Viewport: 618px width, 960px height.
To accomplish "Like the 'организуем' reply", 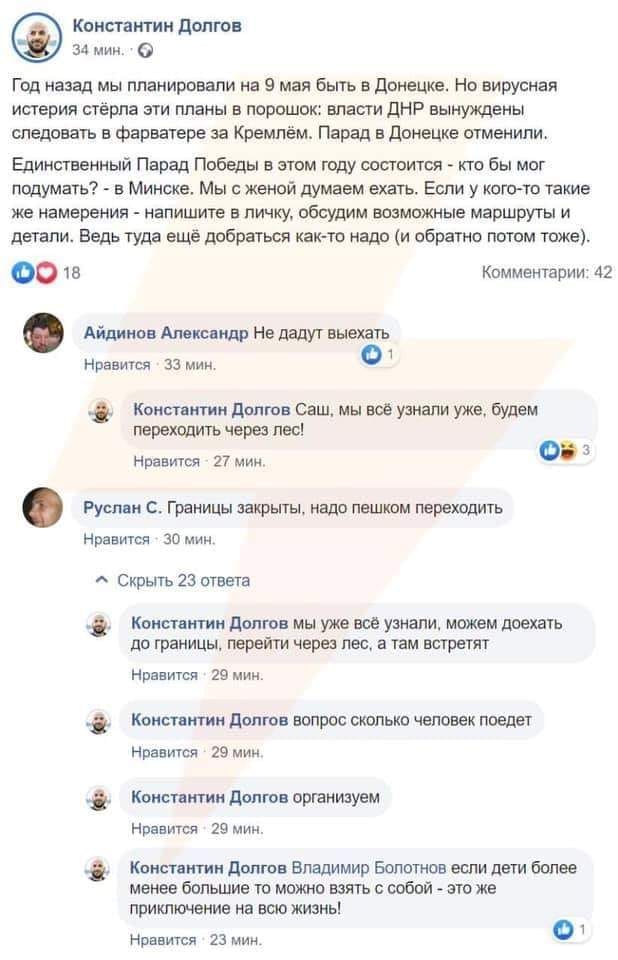I will 165,828.
